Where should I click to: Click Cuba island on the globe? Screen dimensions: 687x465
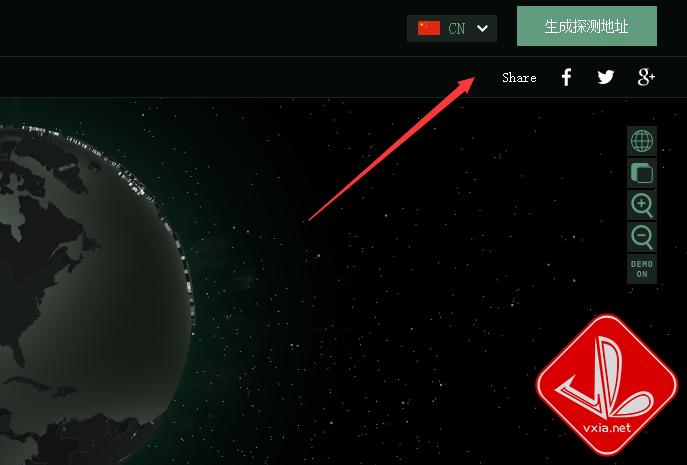(x=28, y=383)
